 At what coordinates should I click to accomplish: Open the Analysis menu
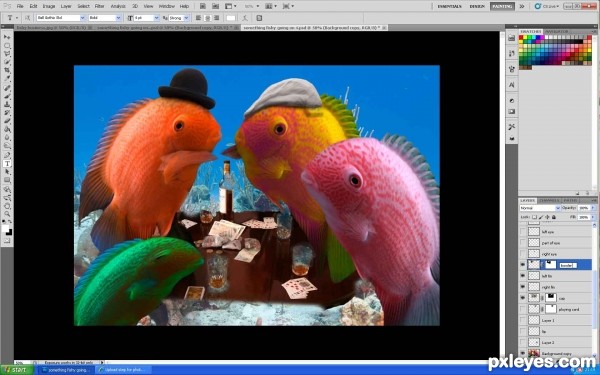(x=118, y=6)
